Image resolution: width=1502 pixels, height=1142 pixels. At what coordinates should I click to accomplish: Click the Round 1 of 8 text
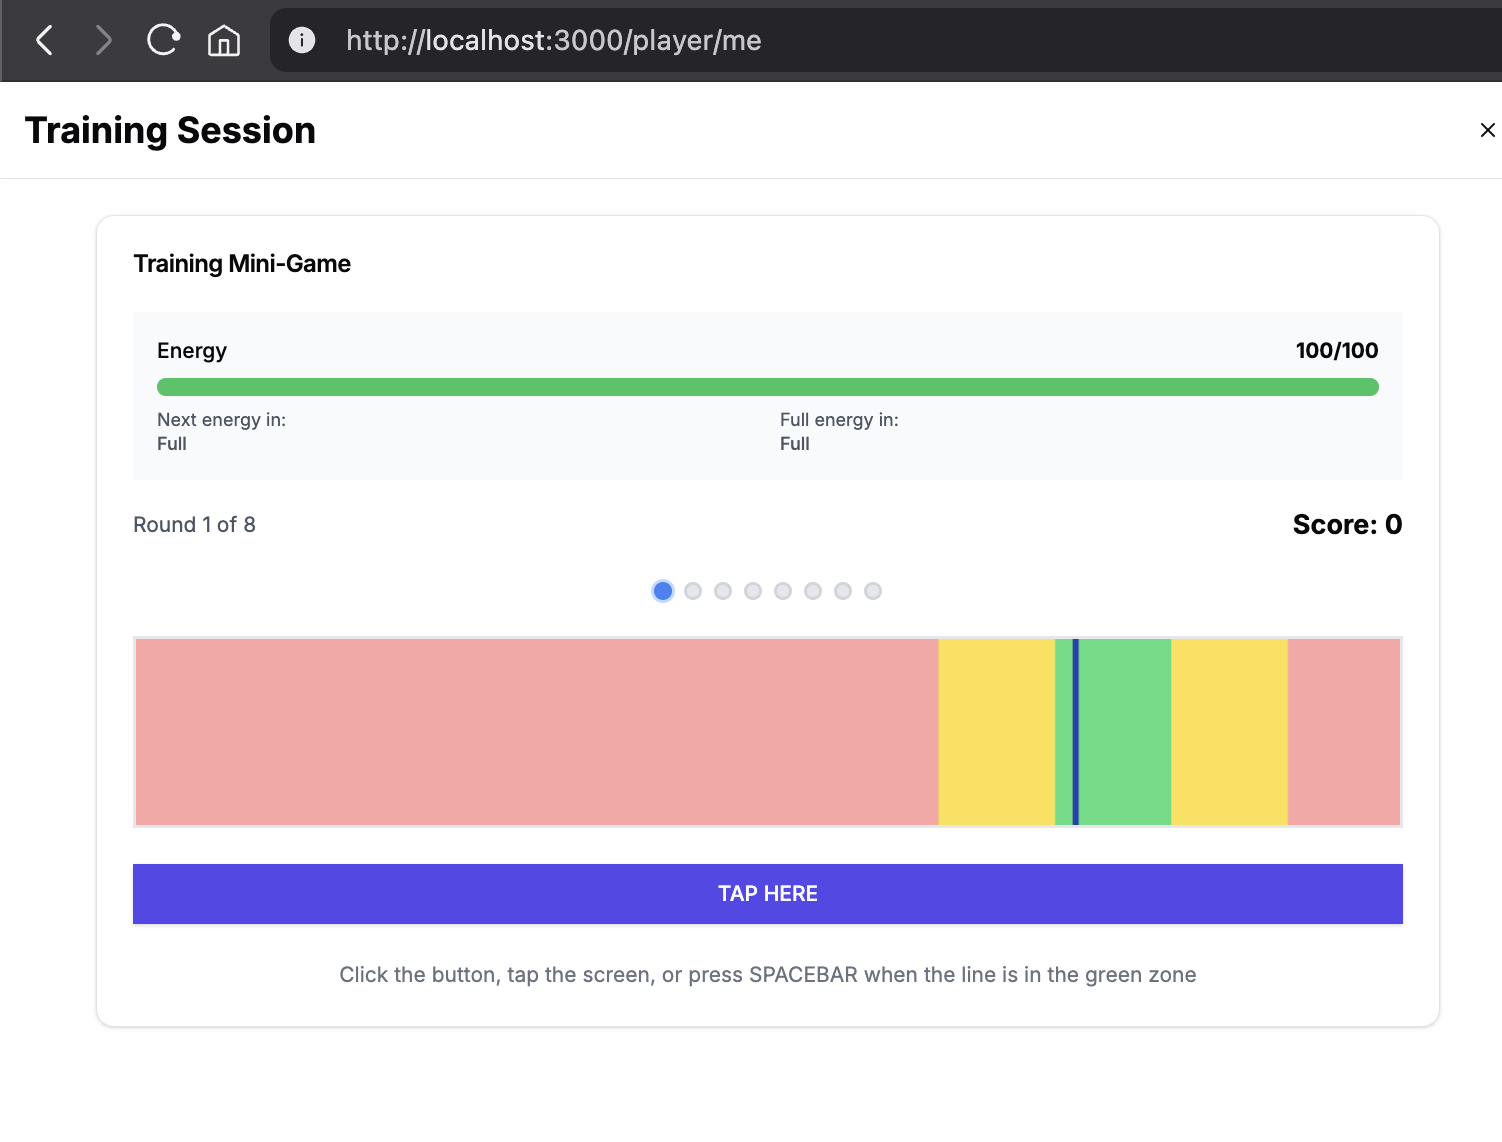point(195,525)
